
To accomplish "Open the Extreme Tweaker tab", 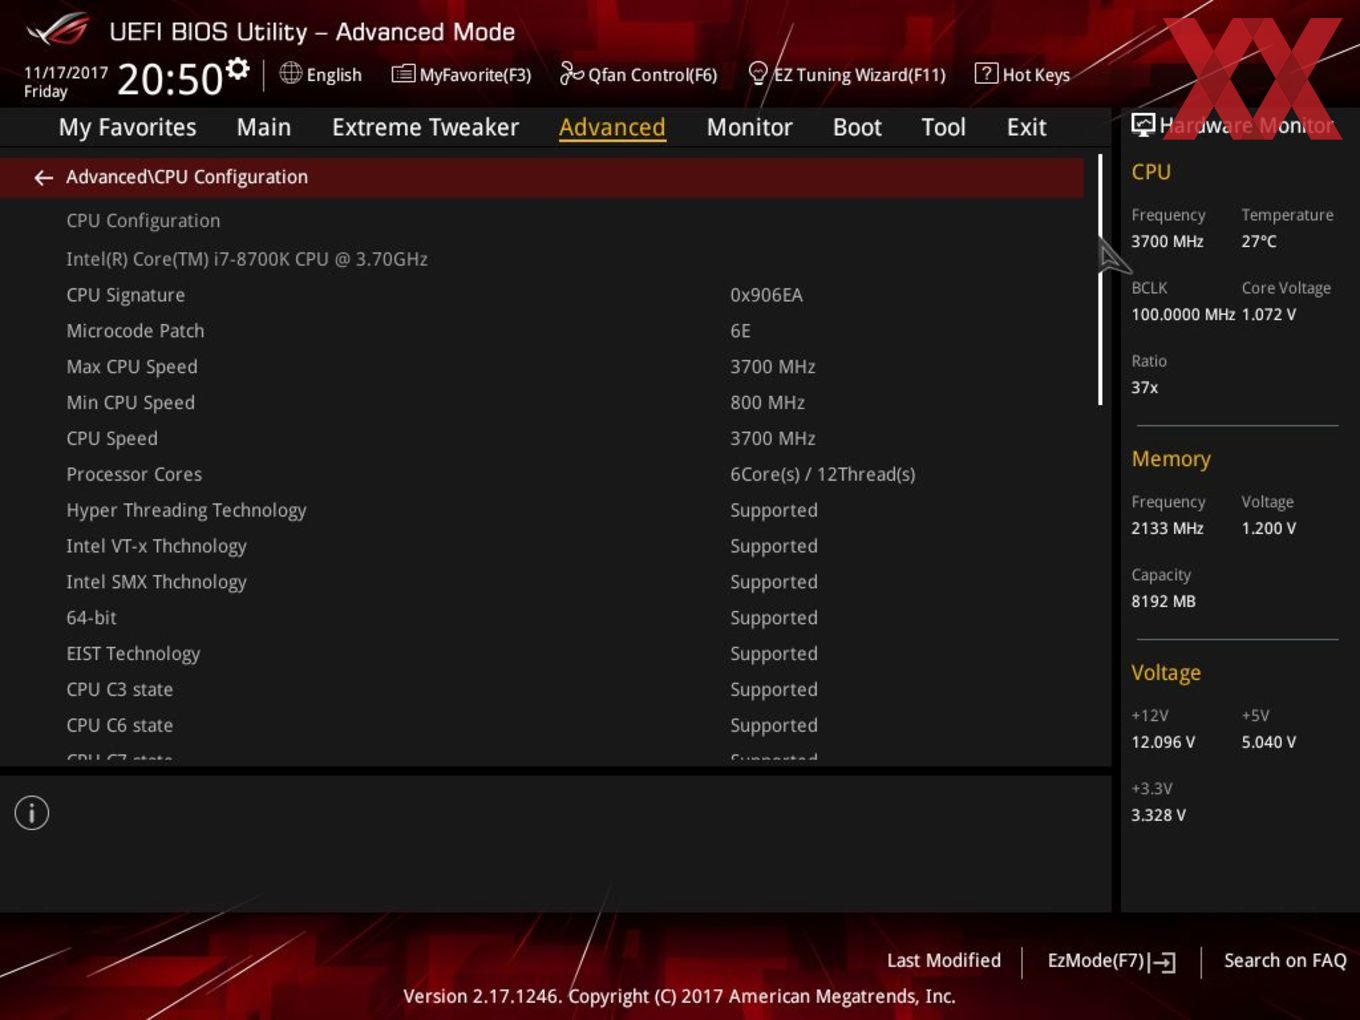I will (425, 127).
